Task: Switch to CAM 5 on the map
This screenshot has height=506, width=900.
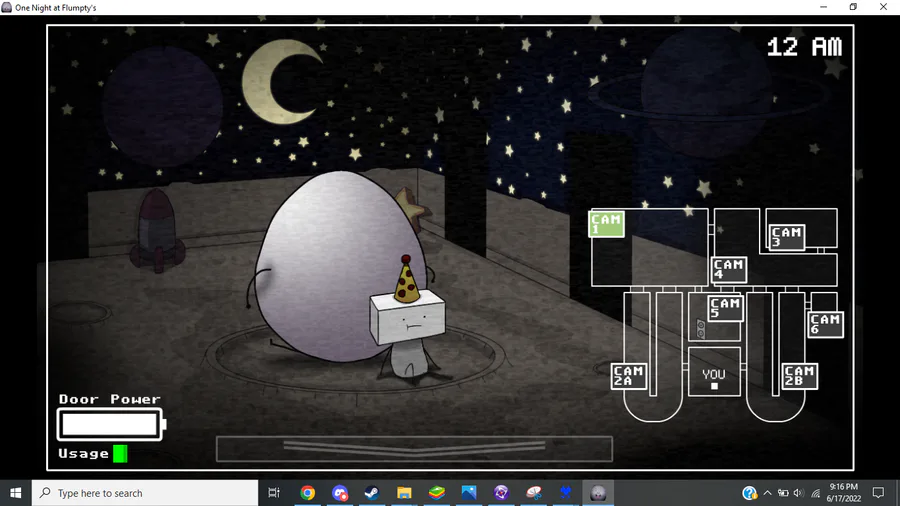Action: tap(726, 308)
